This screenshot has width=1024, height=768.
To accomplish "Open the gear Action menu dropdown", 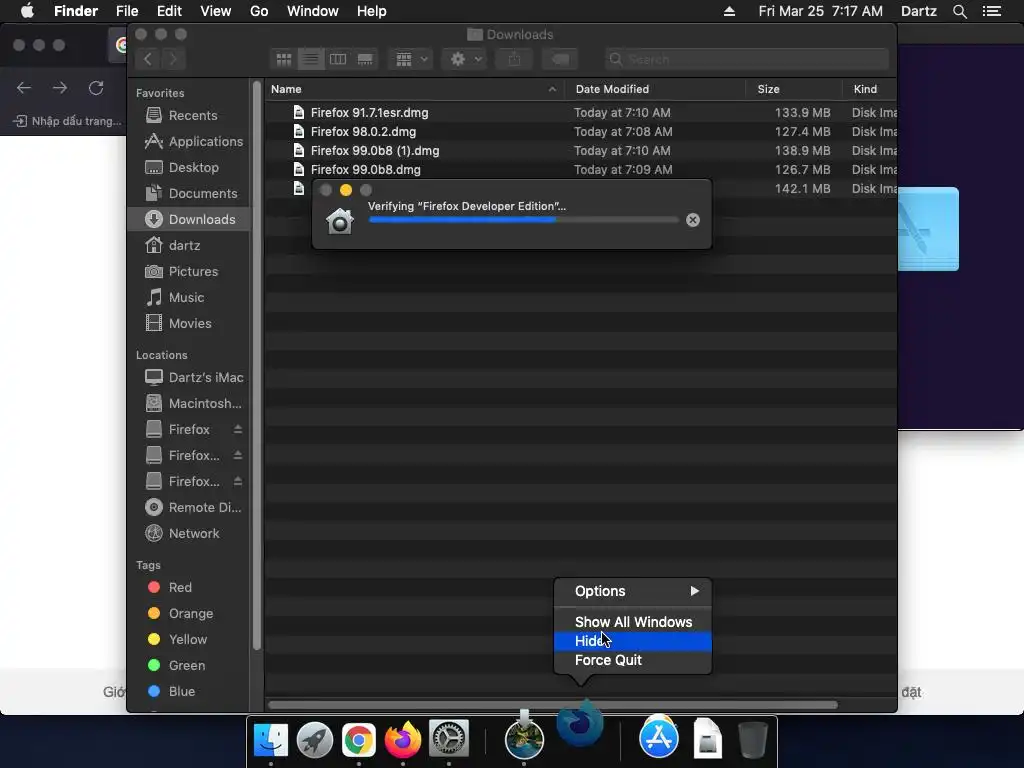I will pos(466,59).
